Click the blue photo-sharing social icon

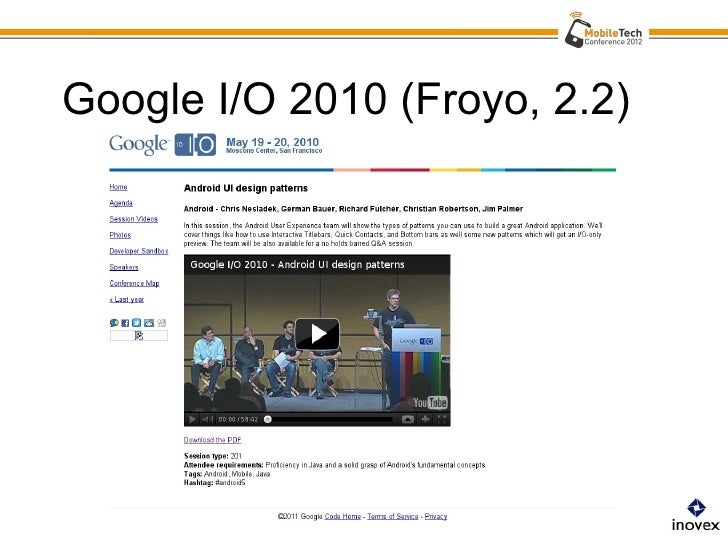(x=149, y=323)
